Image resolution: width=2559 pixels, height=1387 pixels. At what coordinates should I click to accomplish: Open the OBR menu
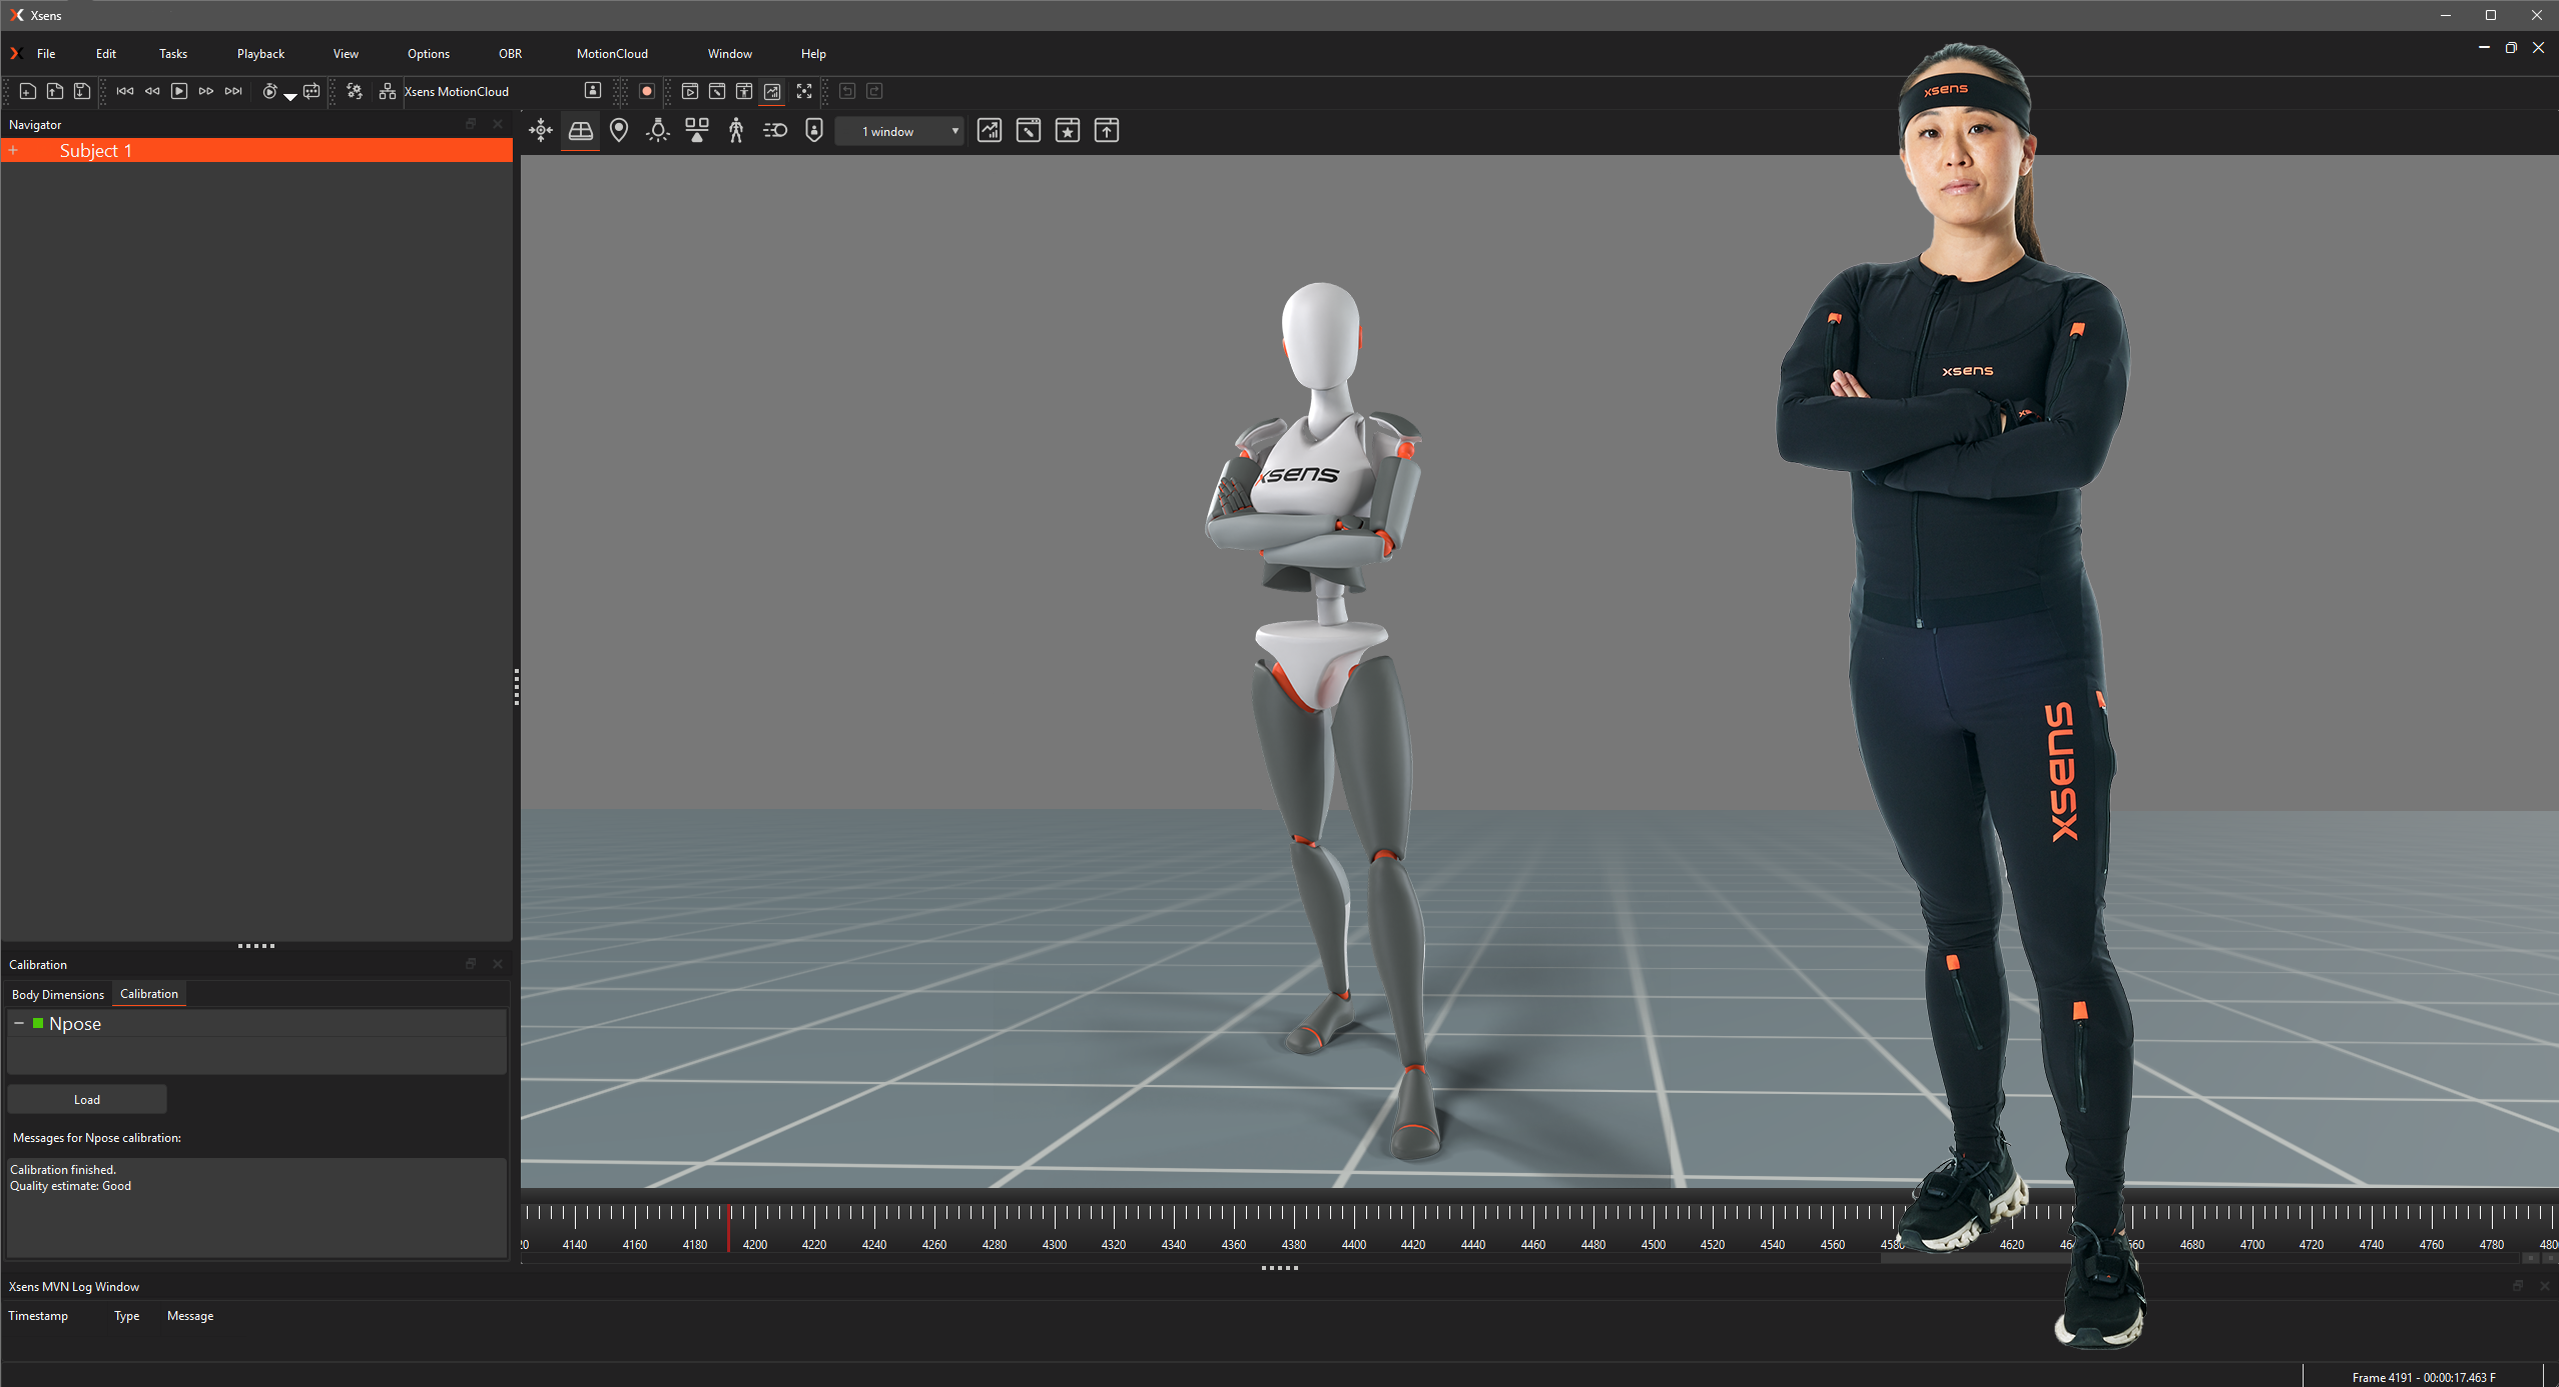coord(510,54)
